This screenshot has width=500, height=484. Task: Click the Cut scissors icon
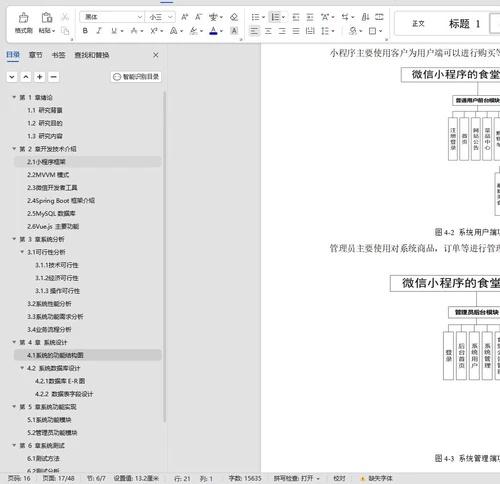(65, 17)
